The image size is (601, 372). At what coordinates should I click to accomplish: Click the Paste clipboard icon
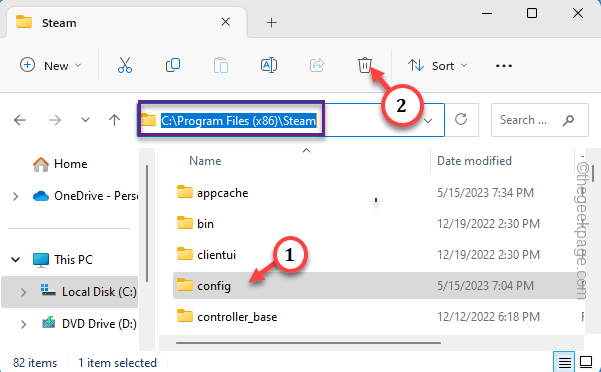point(221,66)
